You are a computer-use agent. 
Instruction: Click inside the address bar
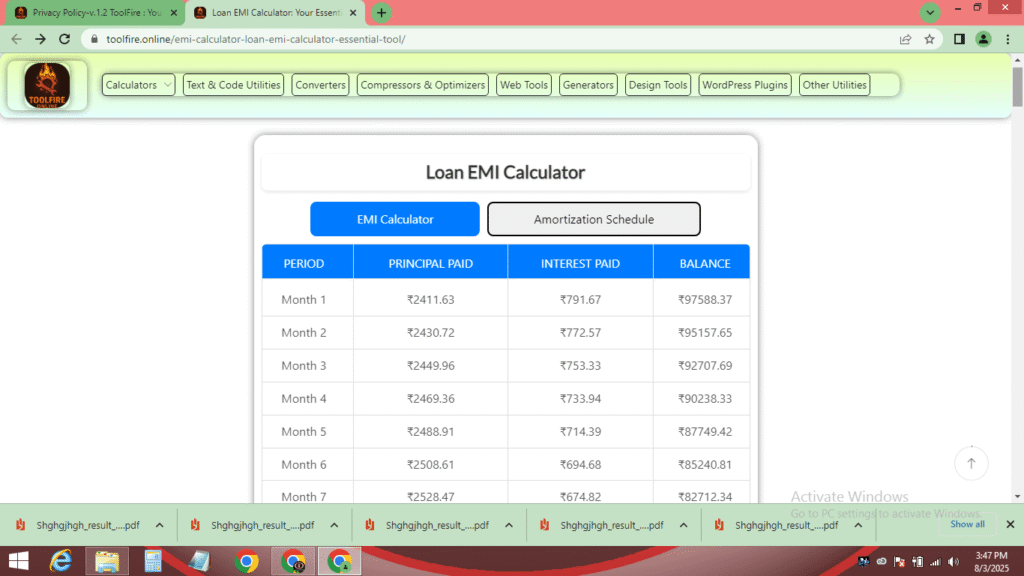[400, 39]
